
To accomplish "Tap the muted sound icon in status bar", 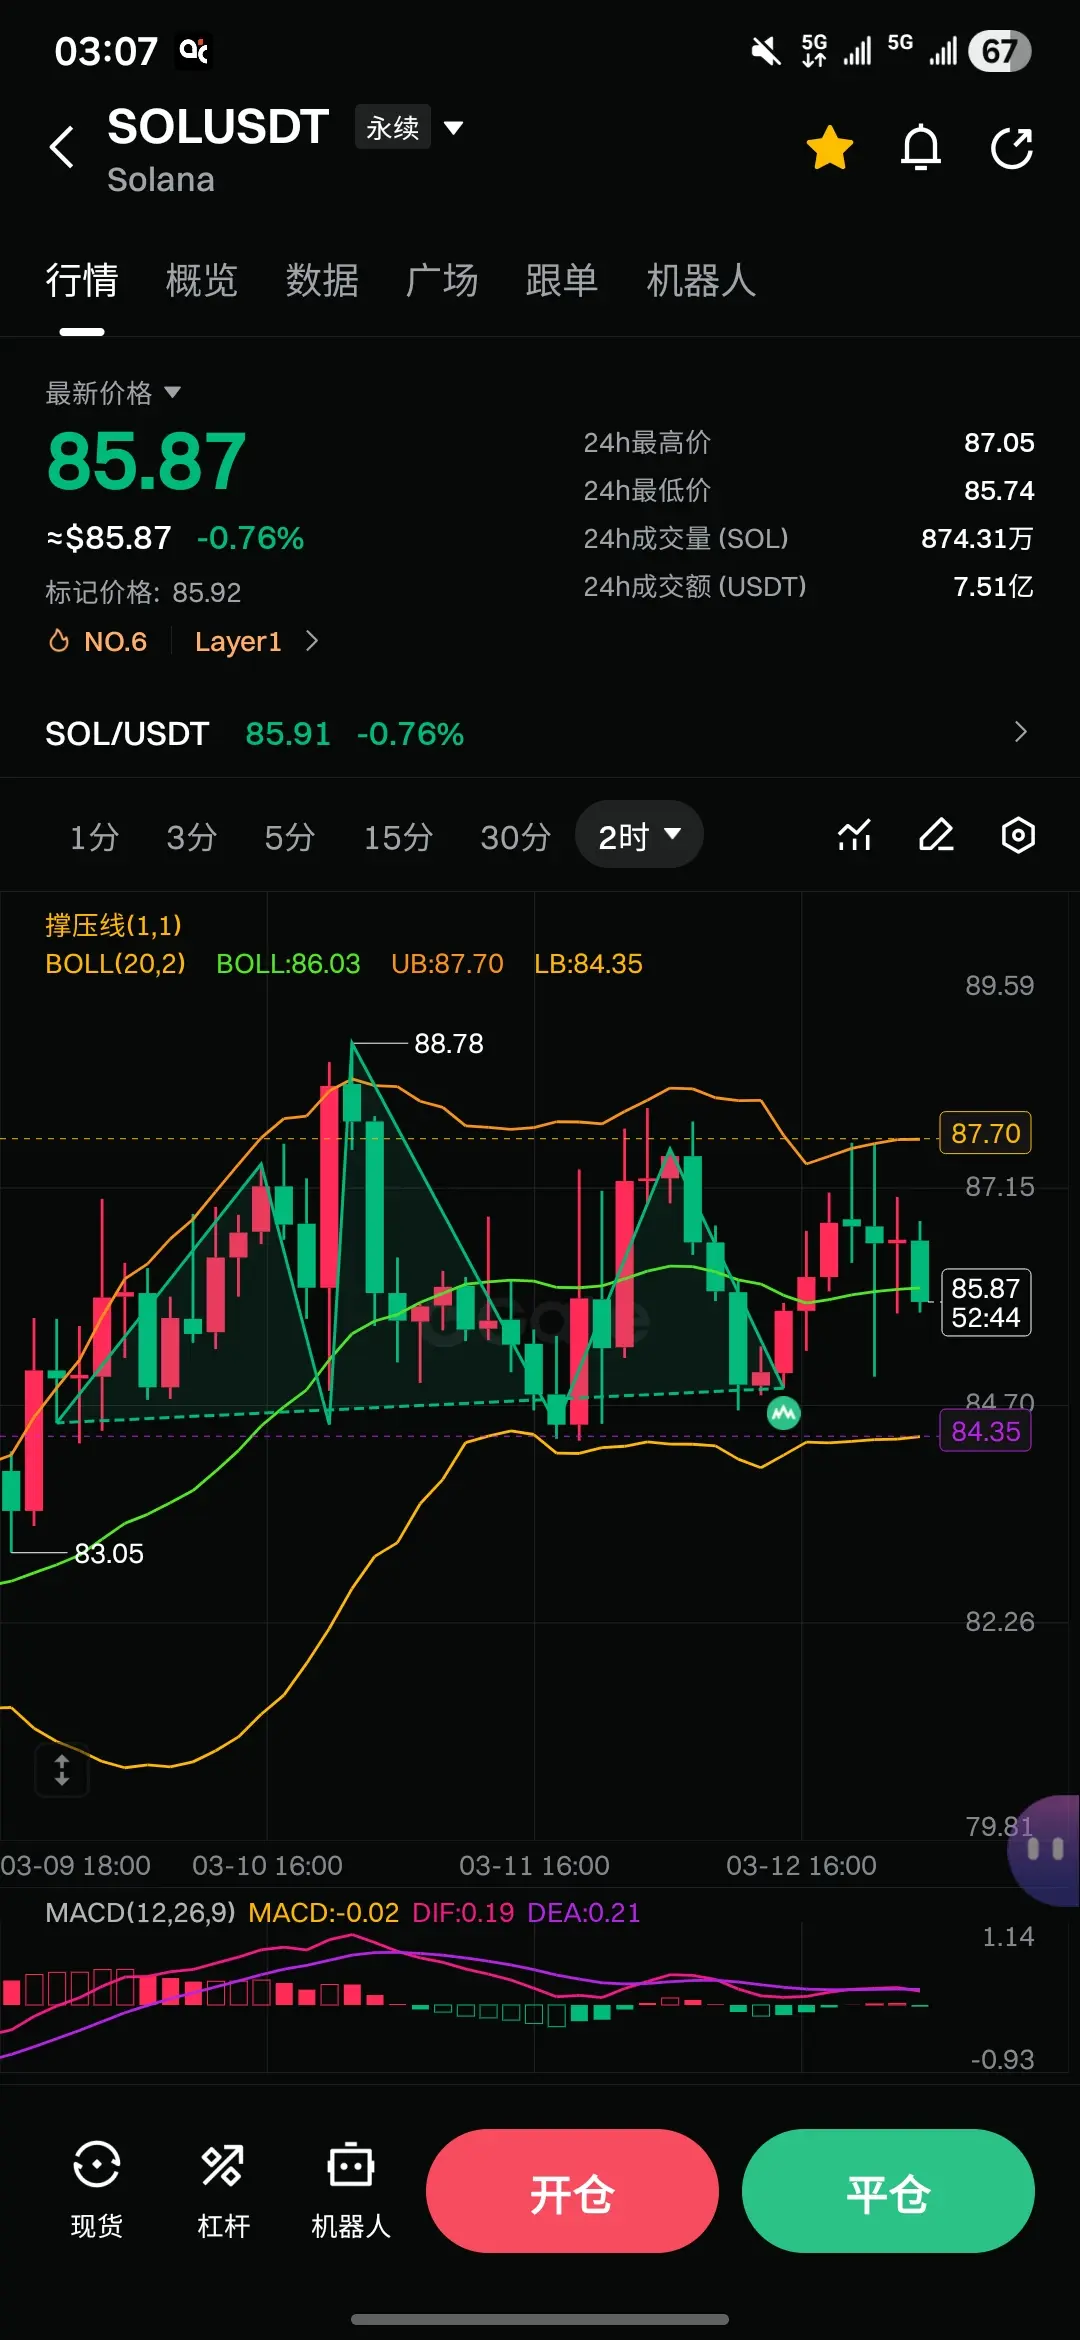I will (x=766, y=51).
